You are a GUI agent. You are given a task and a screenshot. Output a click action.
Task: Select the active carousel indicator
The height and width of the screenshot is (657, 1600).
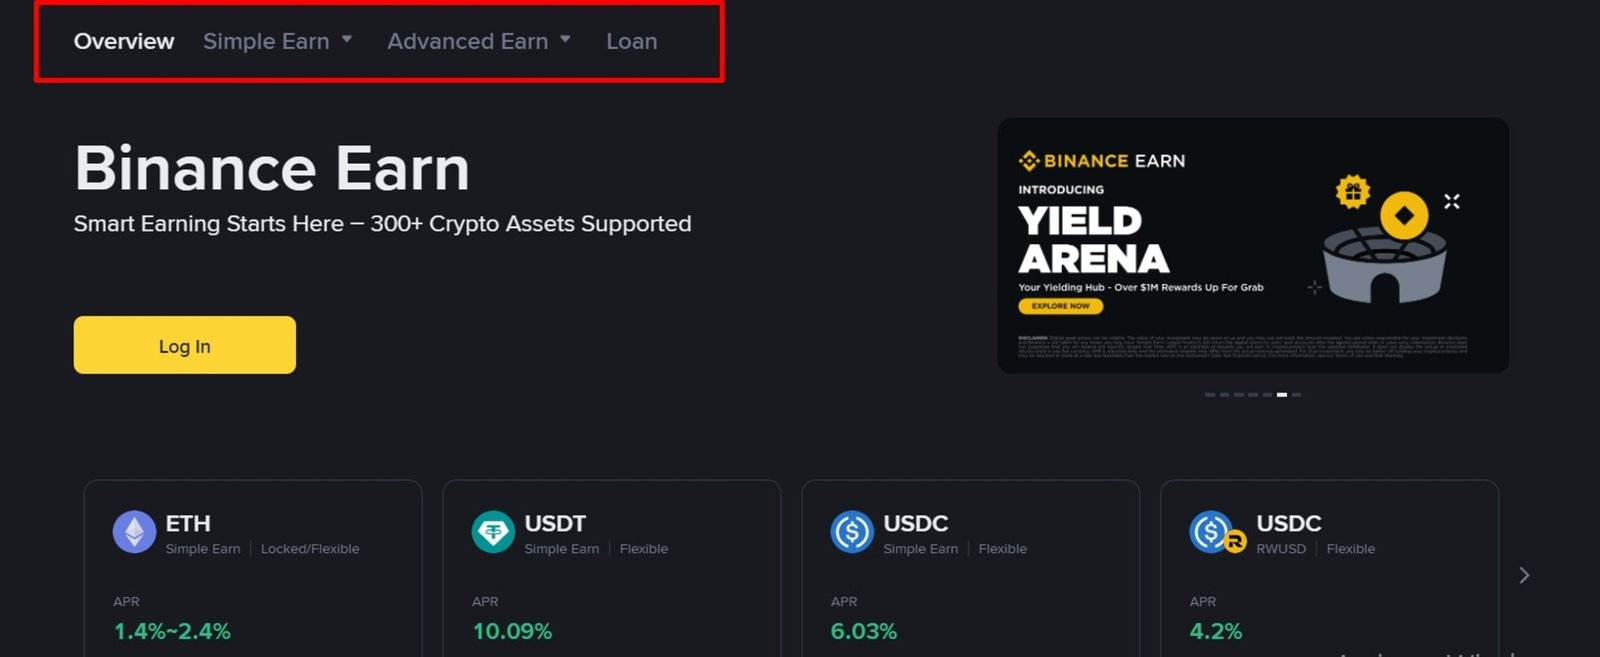pos(1283,394)
